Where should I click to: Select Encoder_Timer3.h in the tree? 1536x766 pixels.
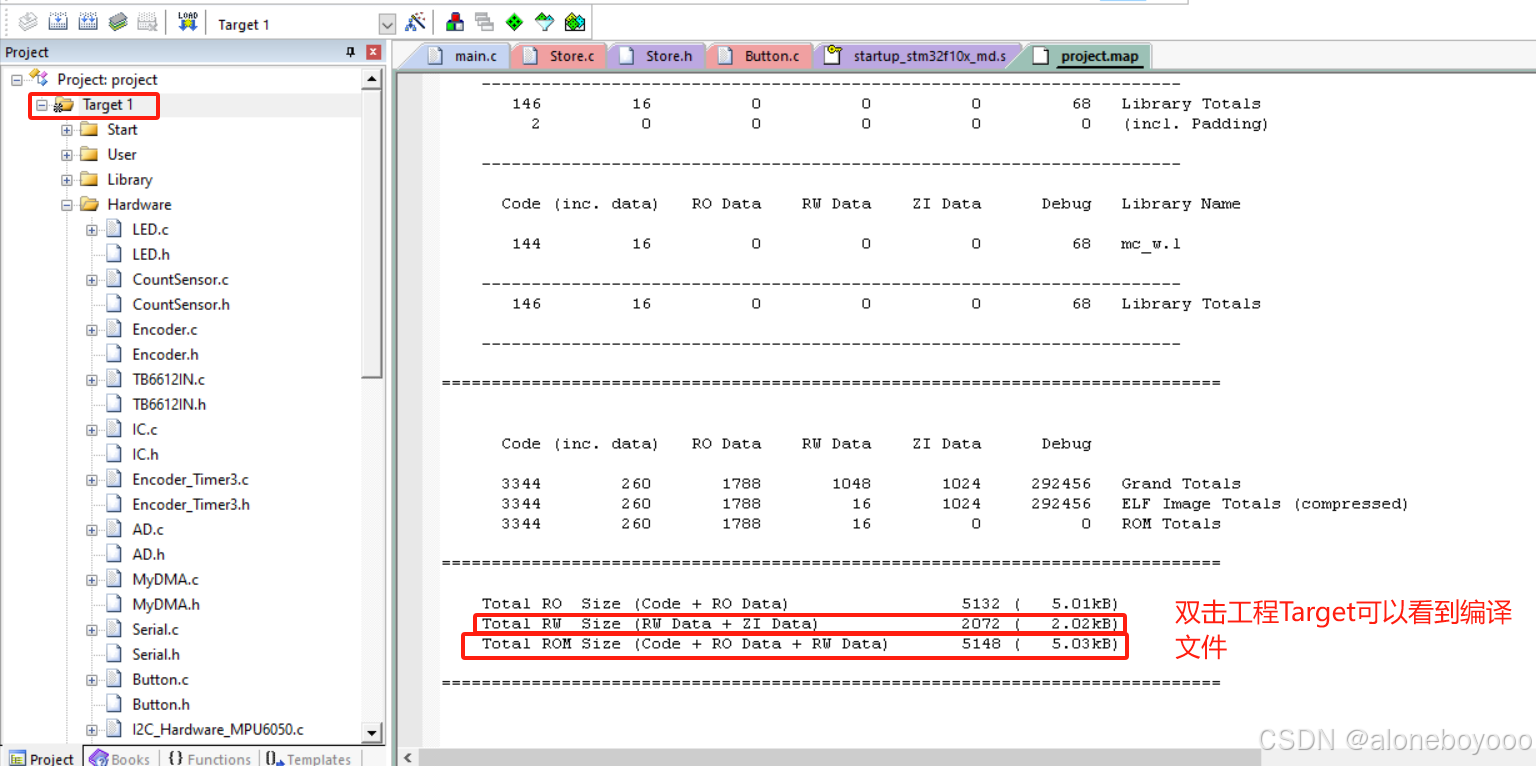coord(191,504)
